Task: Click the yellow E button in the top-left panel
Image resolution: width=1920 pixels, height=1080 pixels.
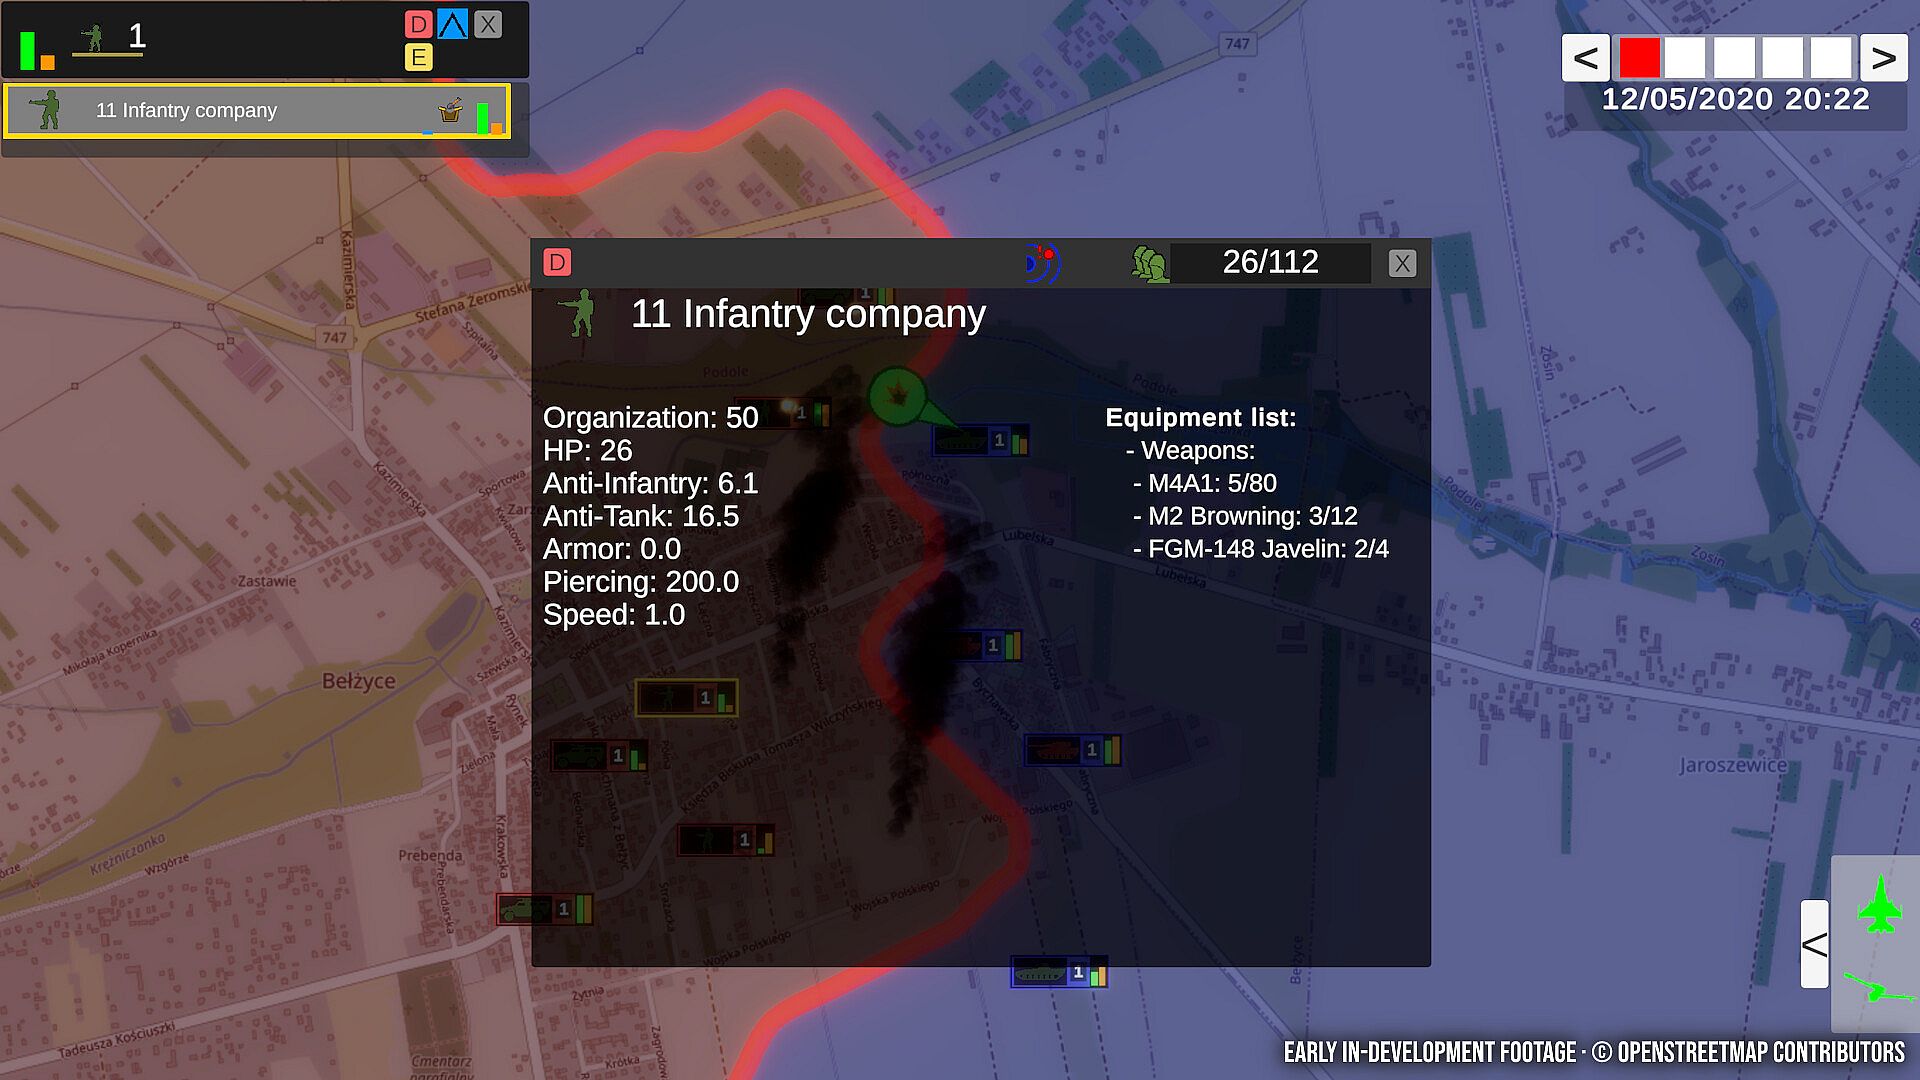Action: [x=419, y=57]
